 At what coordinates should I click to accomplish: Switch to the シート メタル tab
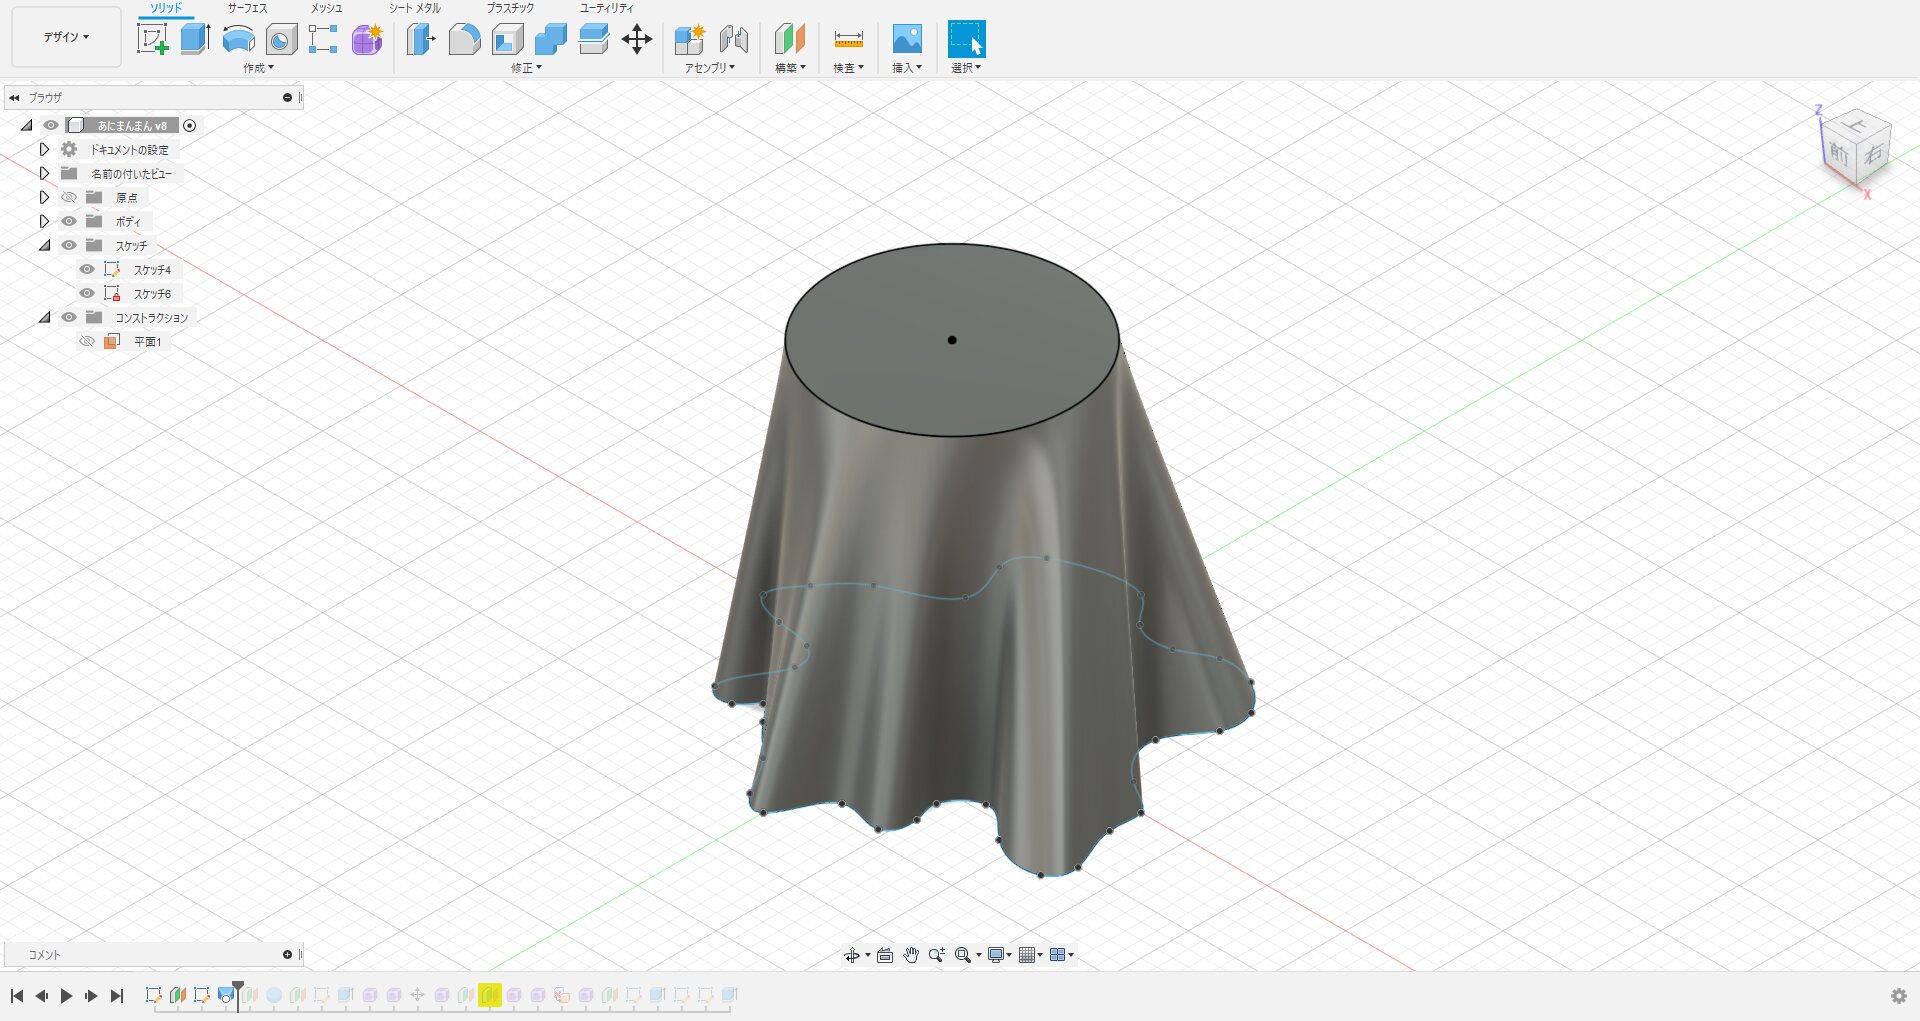(414, 8)
